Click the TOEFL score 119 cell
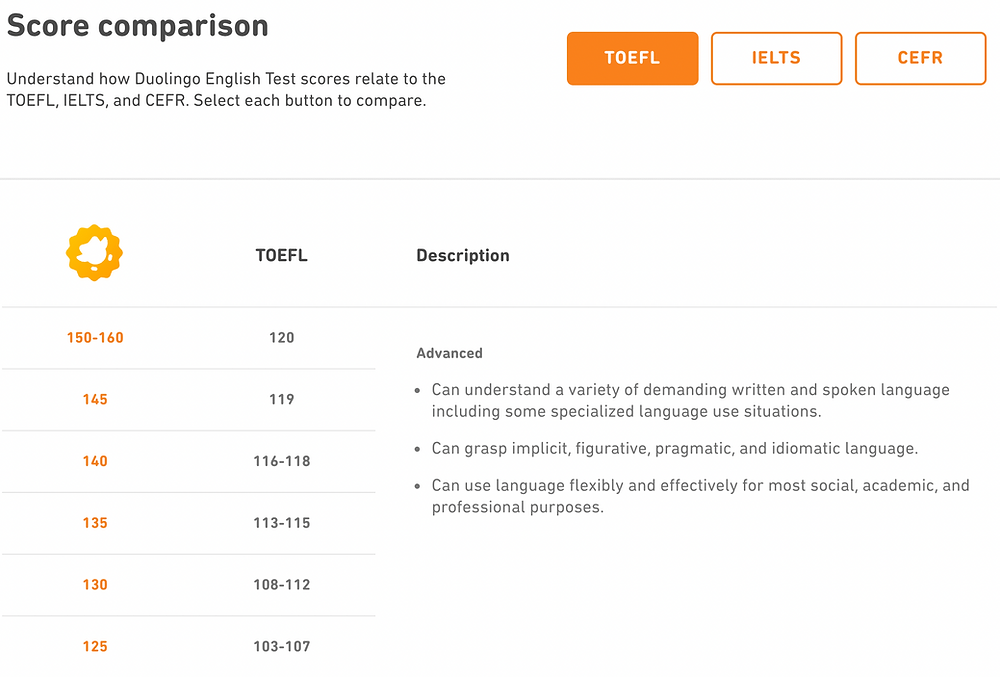 (281, 400)
